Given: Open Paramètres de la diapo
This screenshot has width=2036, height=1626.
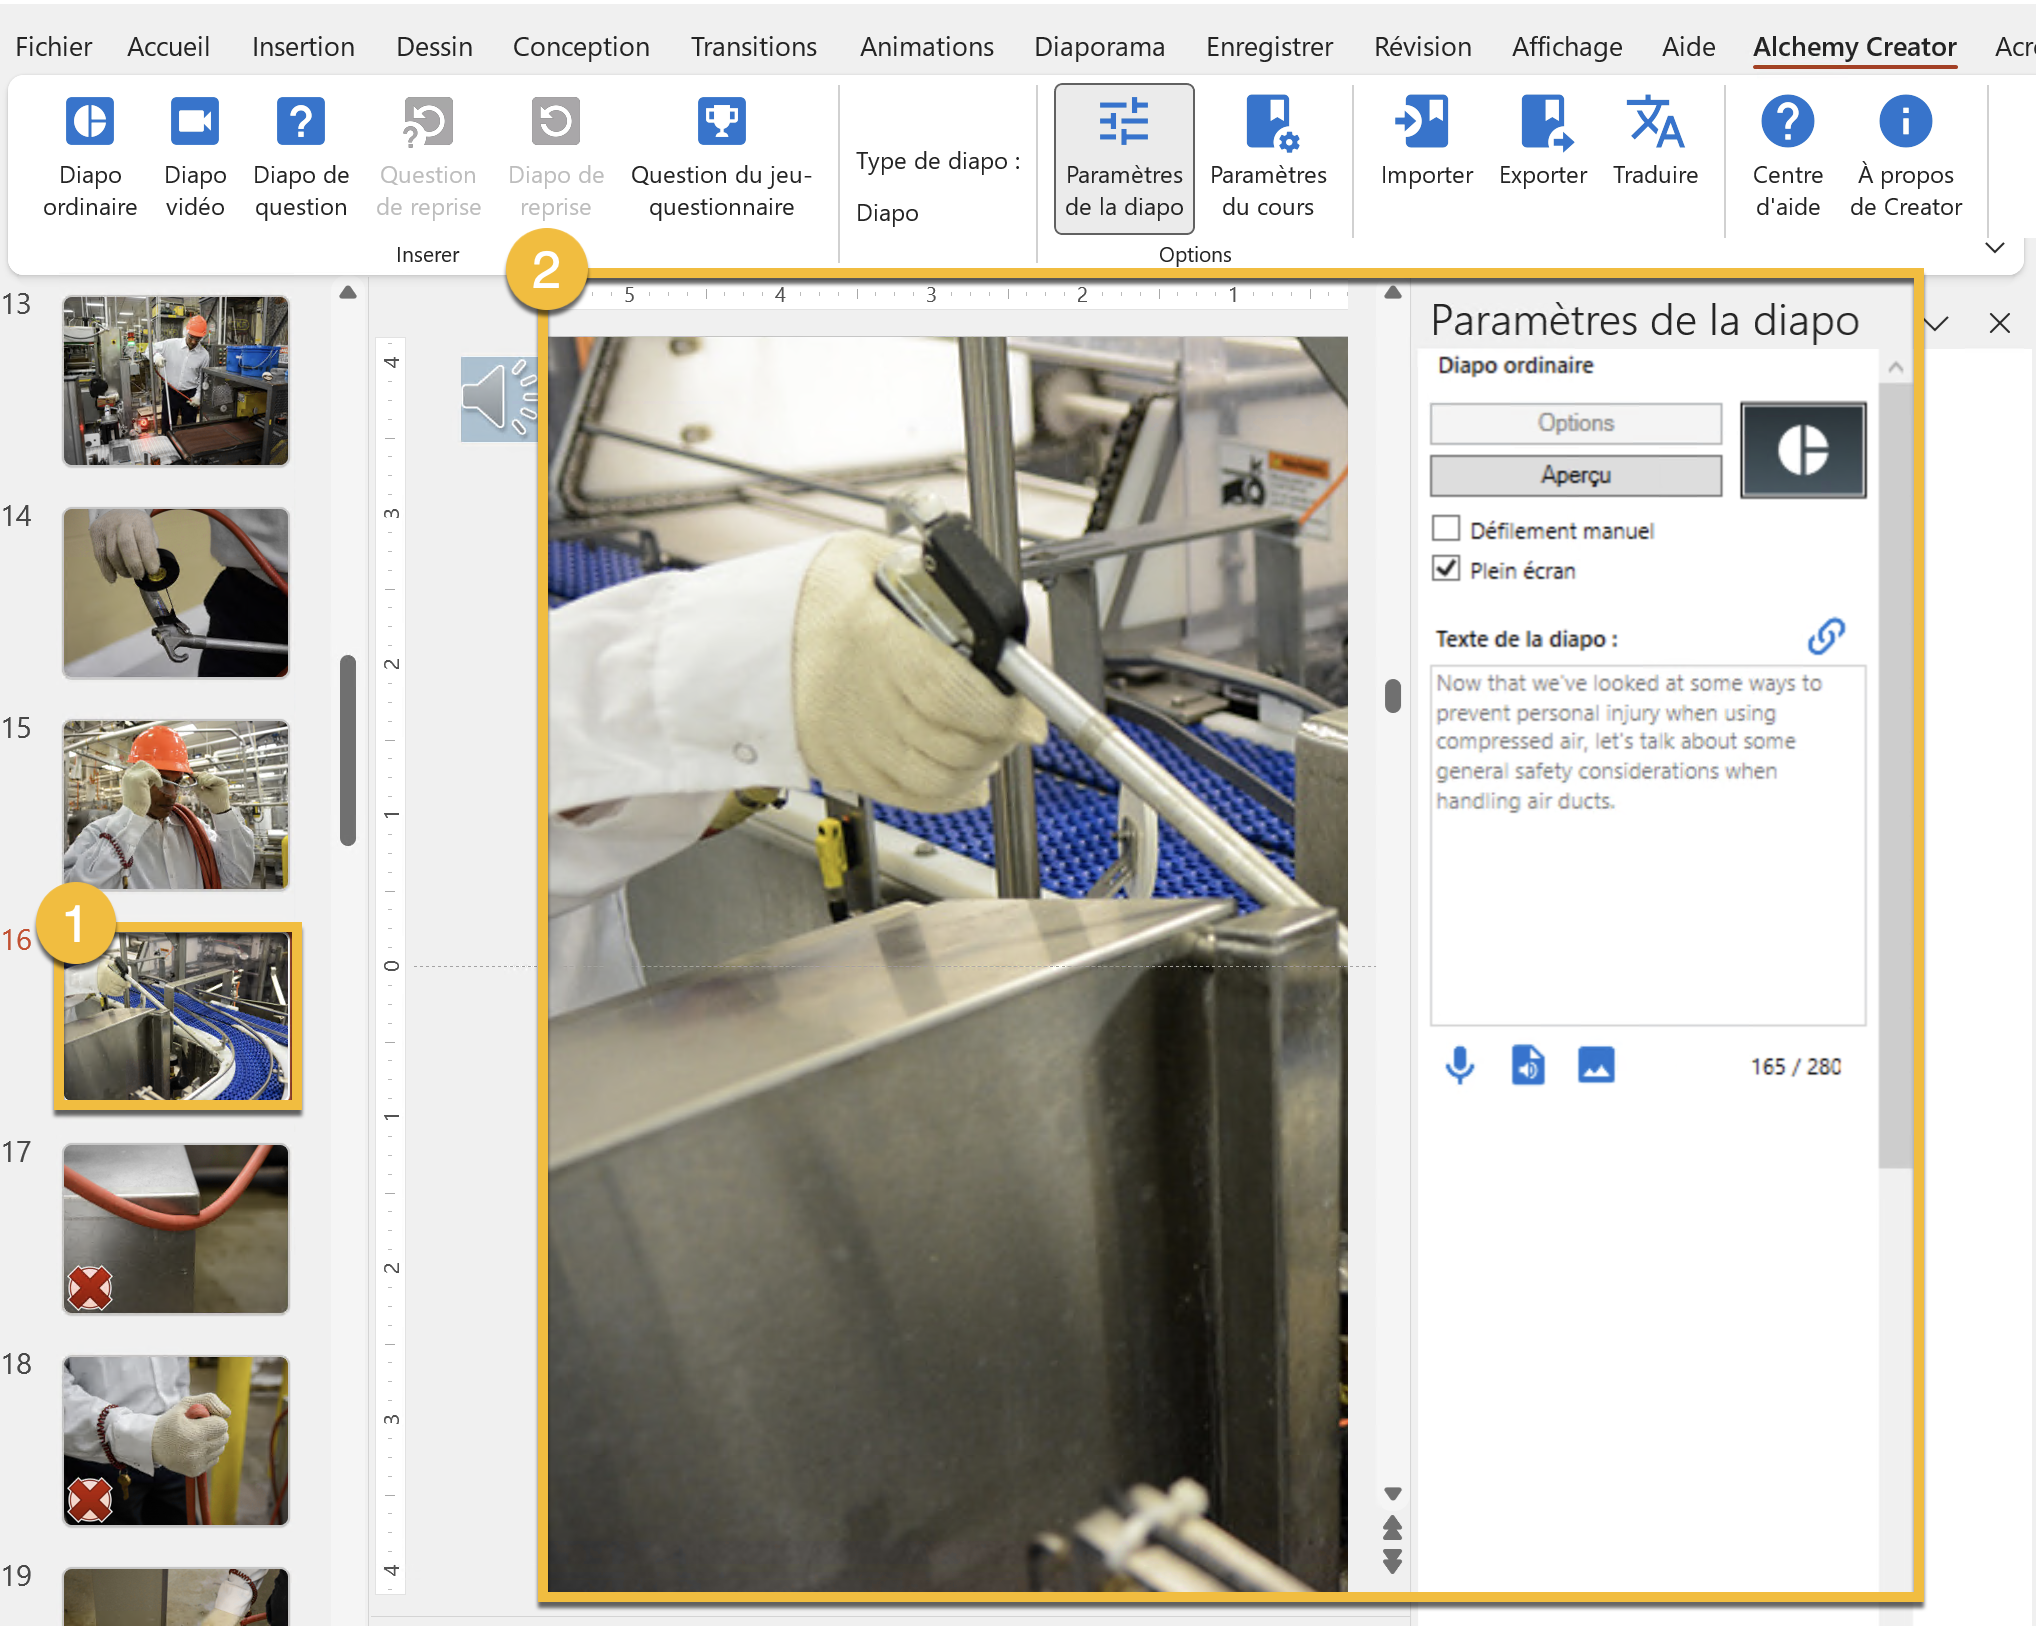Looking at the screenshot, I should 1124,159.
